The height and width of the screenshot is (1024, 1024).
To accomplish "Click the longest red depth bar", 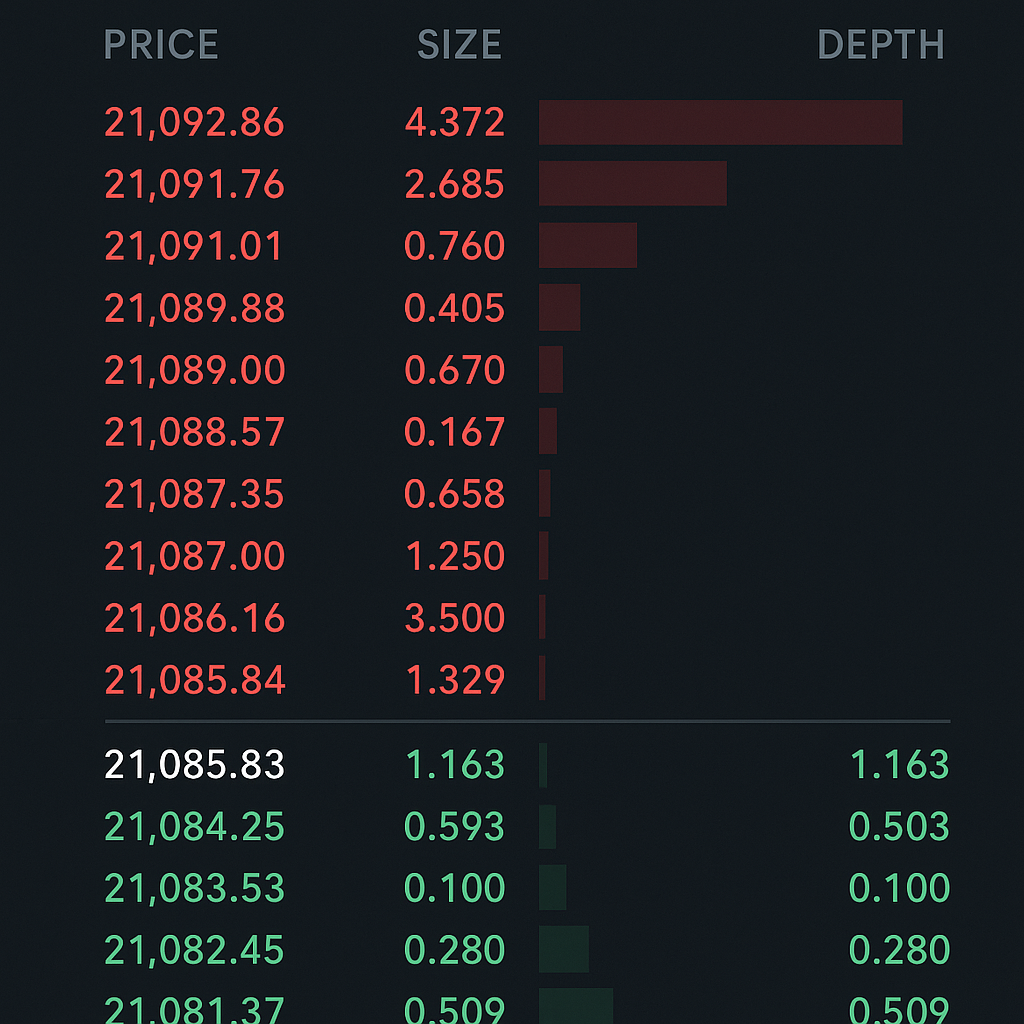I will click(x=720, y=122).
